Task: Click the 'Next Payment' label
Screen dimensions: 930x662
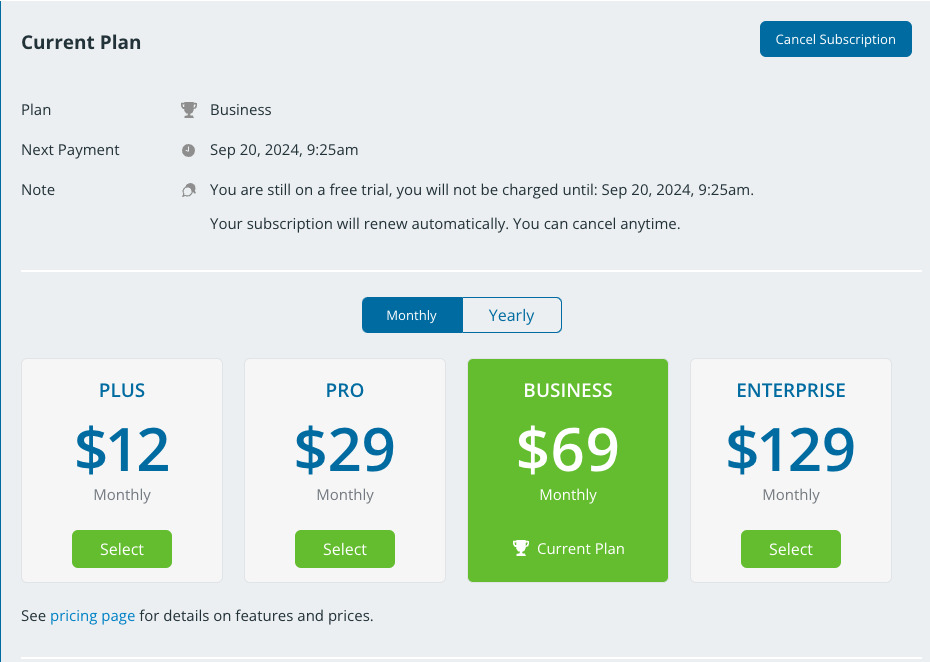Action: [x=70, y=150]
